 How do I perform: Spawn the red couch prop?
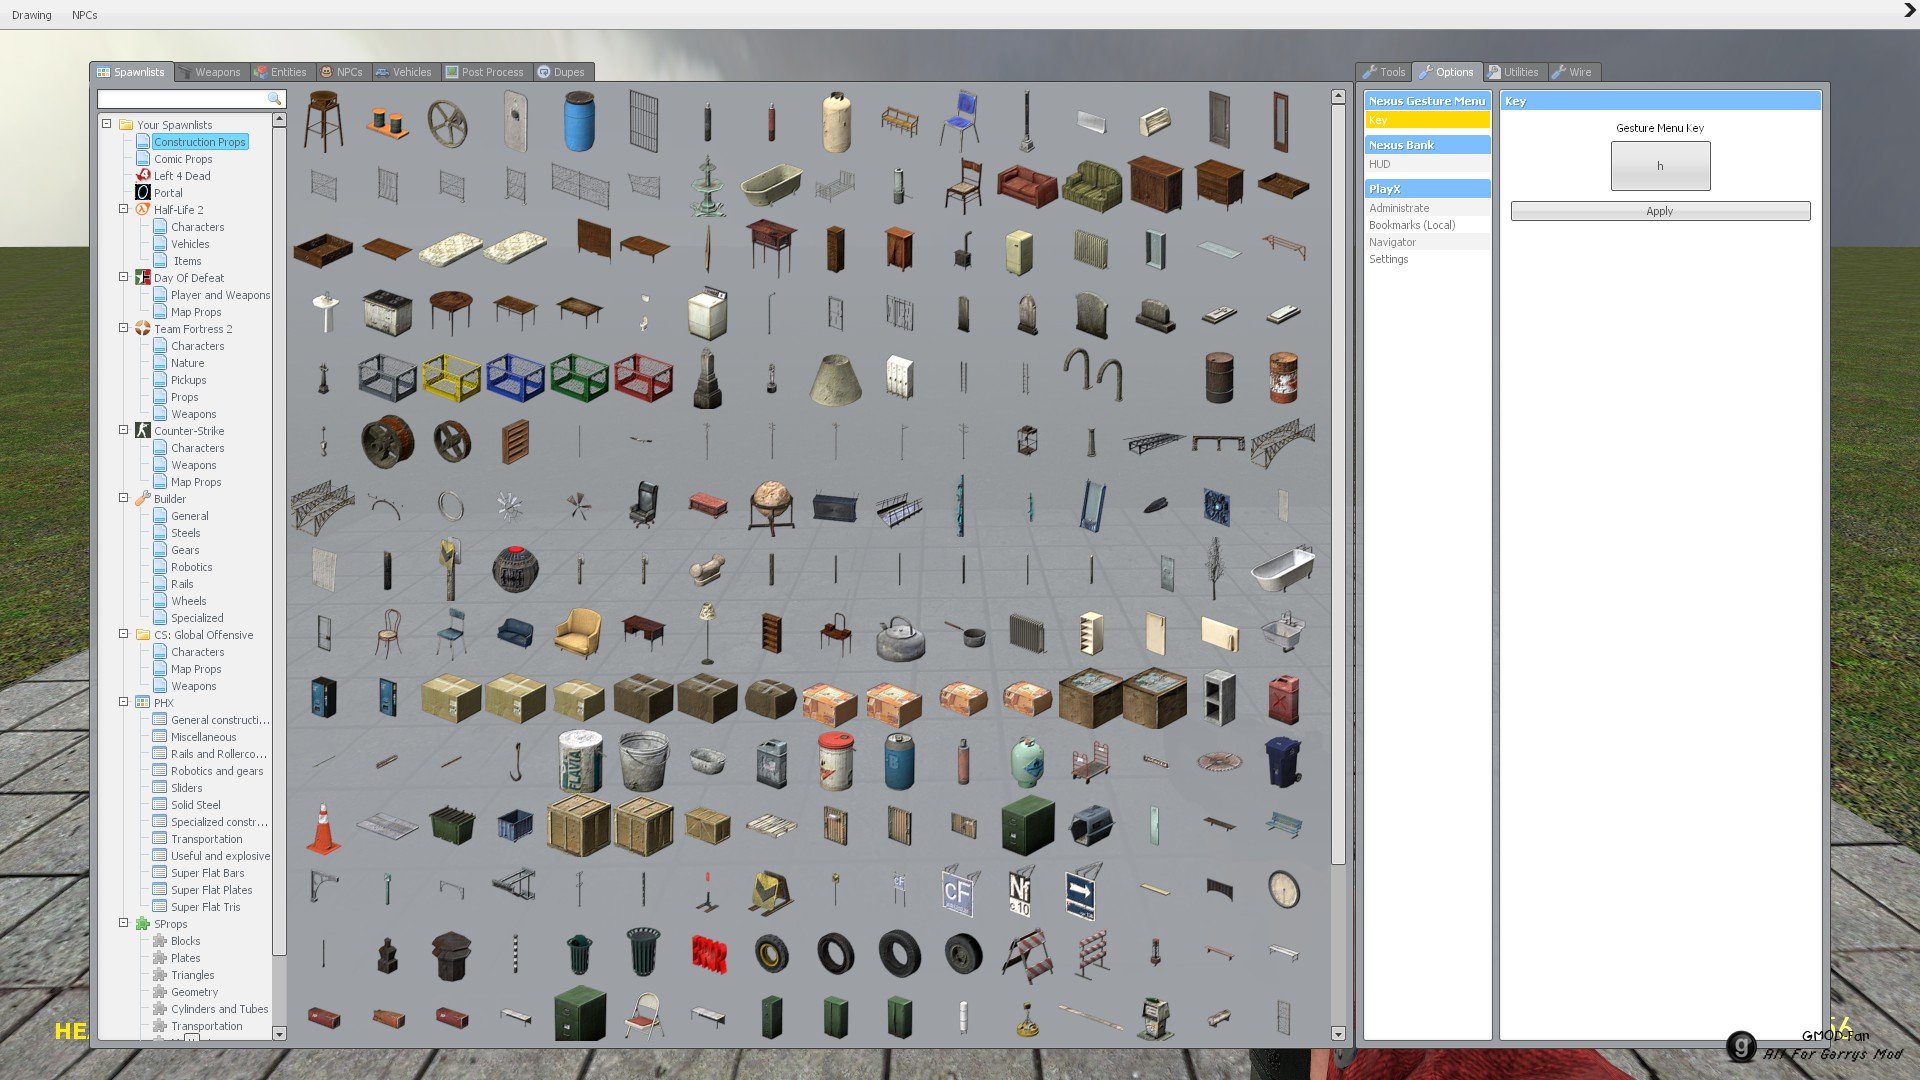pos(1027,186)
